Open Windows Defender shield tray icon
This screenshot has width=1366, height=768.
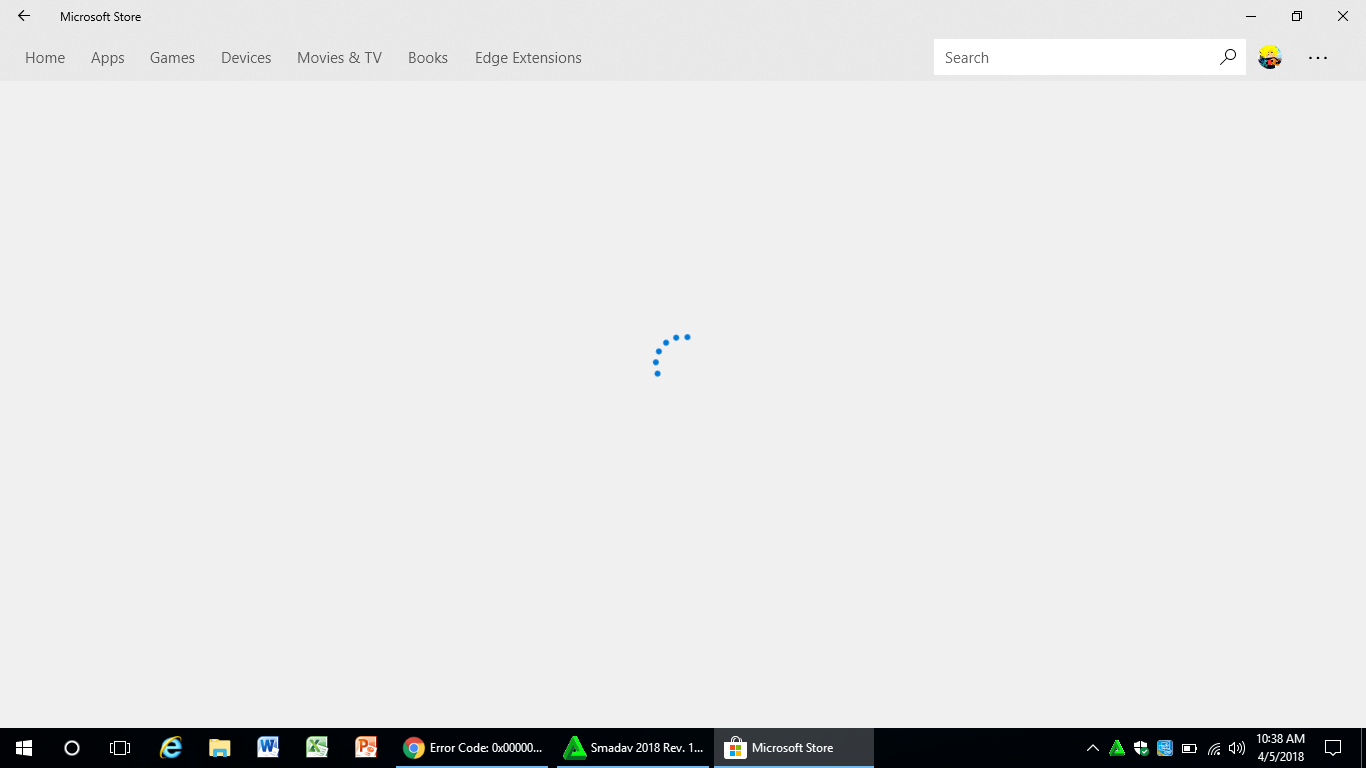click(1141, 748)
